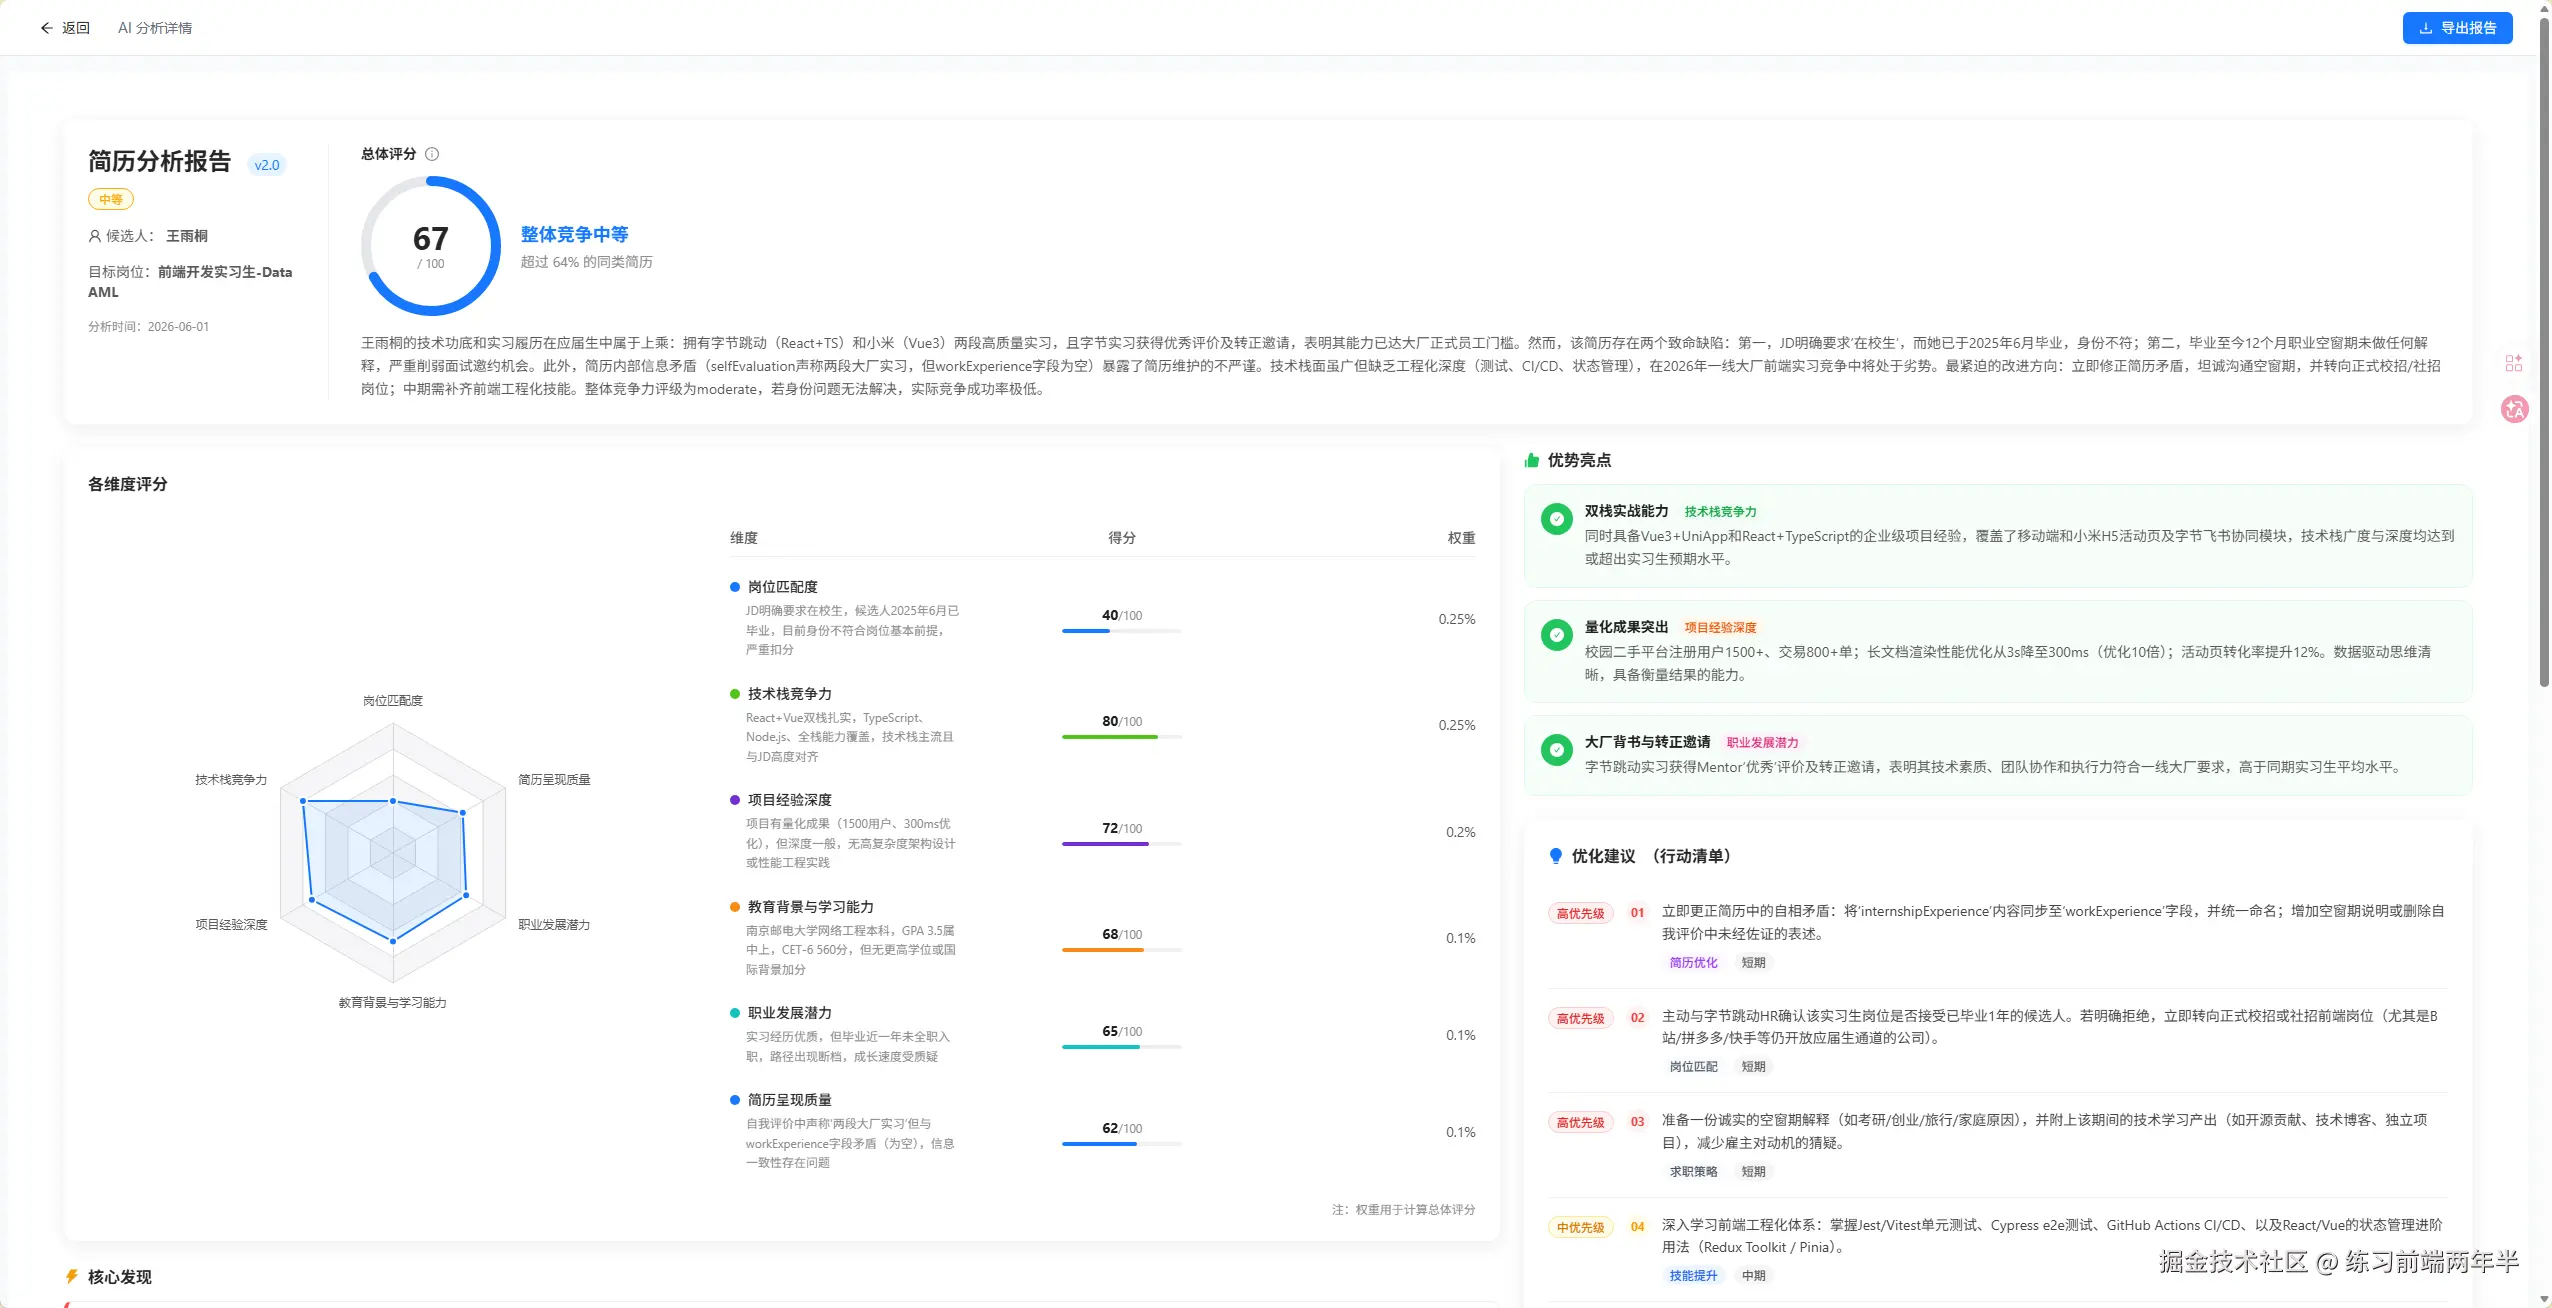Click the 技能提升 tag
The height and width of the screenshot is (1308, 2552).
click(1693, 1276)
